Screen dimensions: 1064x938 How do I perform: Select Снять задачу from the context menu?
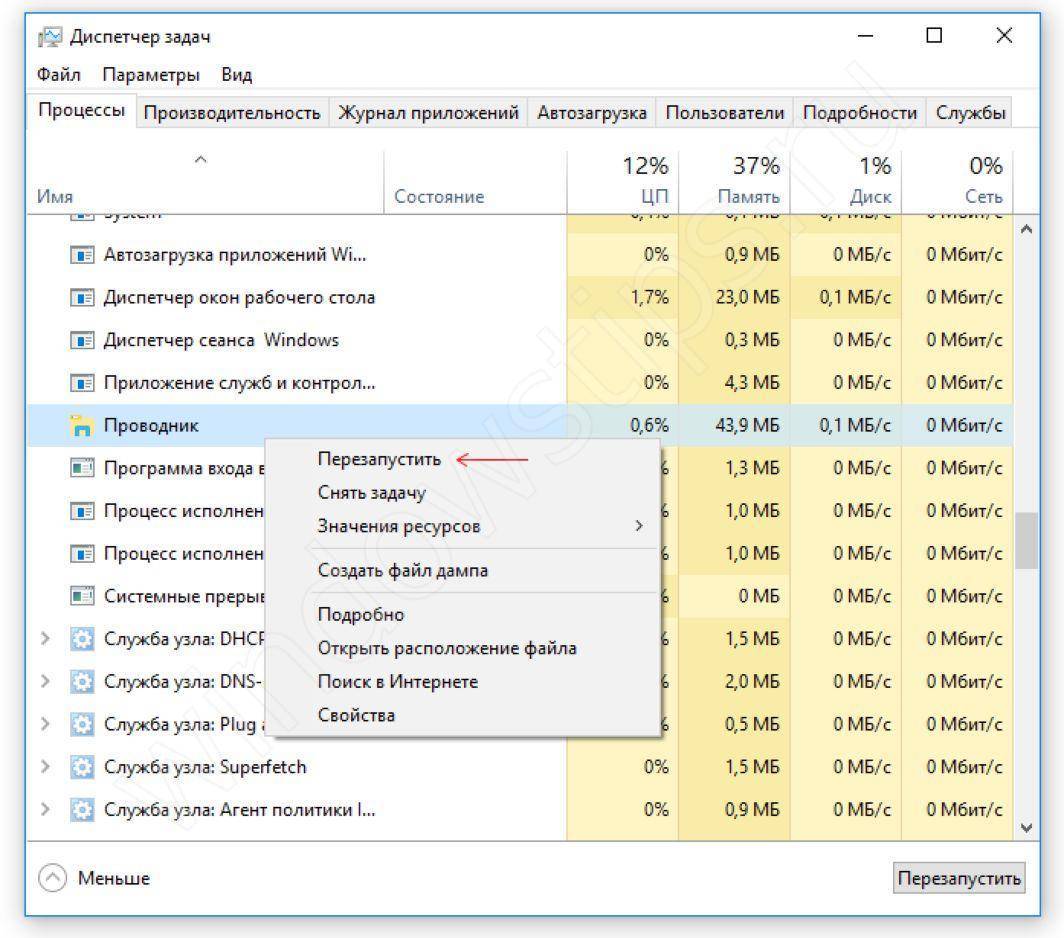[x=371, y=492]
